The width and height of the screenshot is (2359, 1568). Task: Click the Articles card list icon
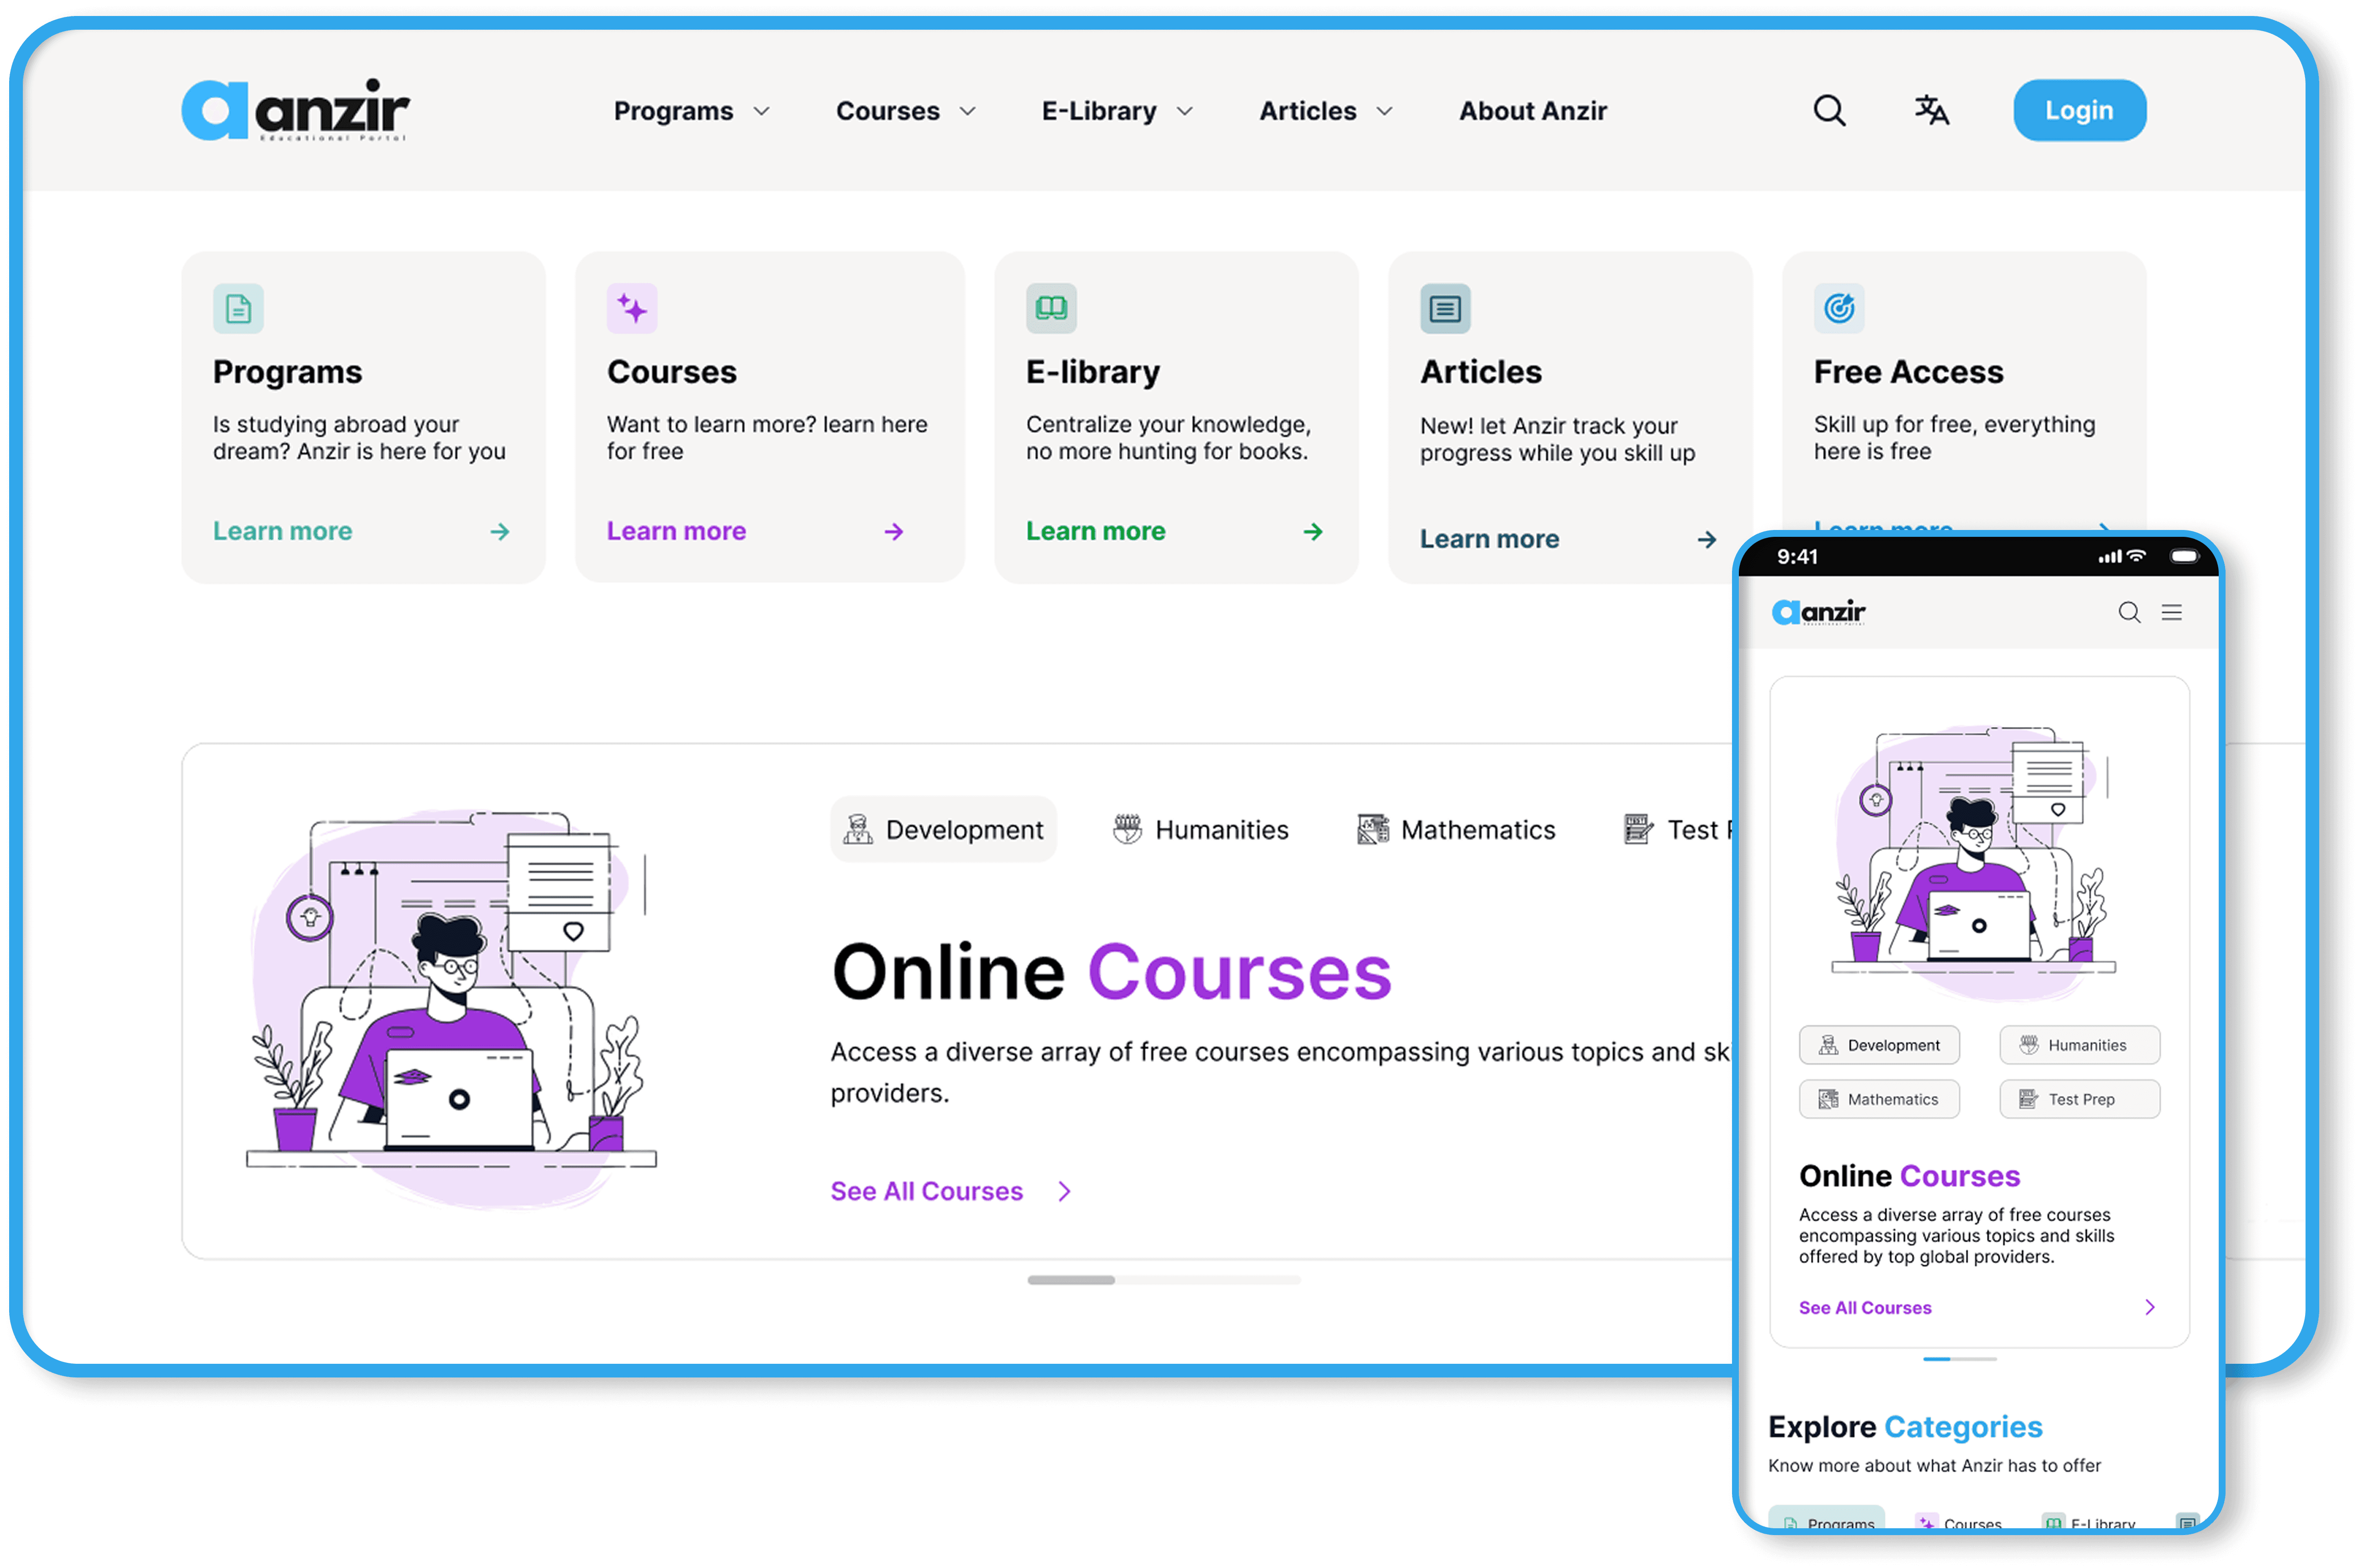(x=1445, y=308)
